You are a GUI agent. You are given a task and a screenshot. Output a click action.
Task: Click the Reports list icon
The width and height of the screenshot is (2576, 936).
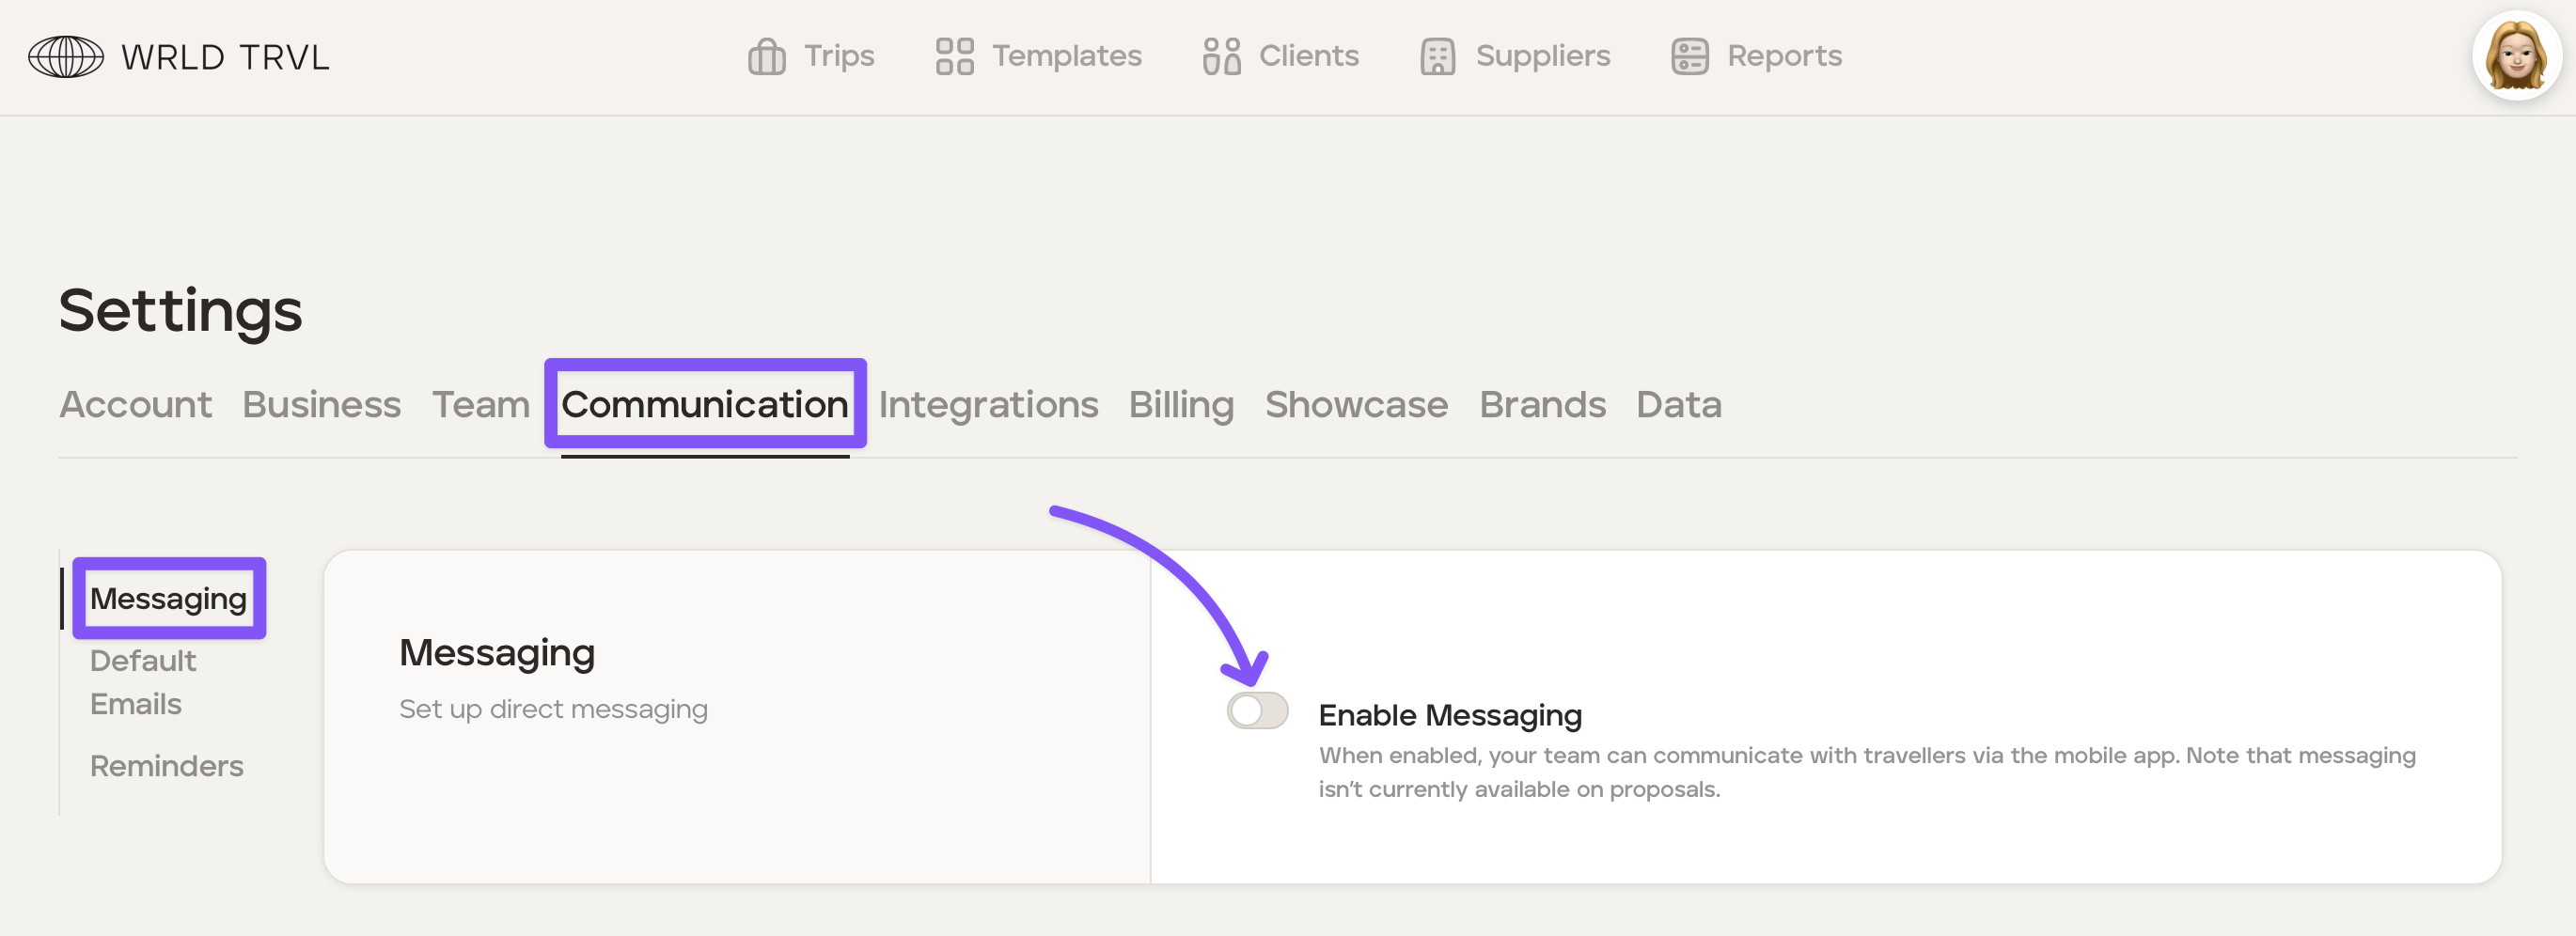pyautogui.click(x=1689, y=57)
